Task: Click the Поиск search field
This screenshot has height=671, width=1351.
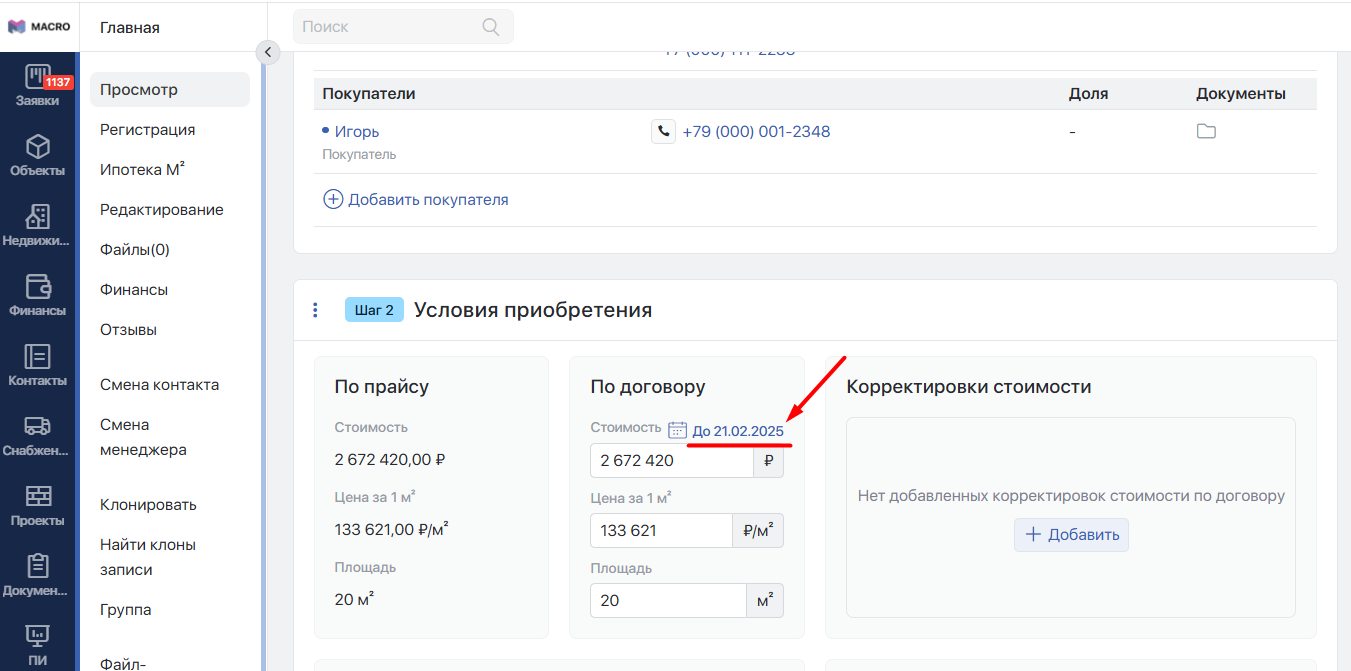Action: click(x=390, y=27)
